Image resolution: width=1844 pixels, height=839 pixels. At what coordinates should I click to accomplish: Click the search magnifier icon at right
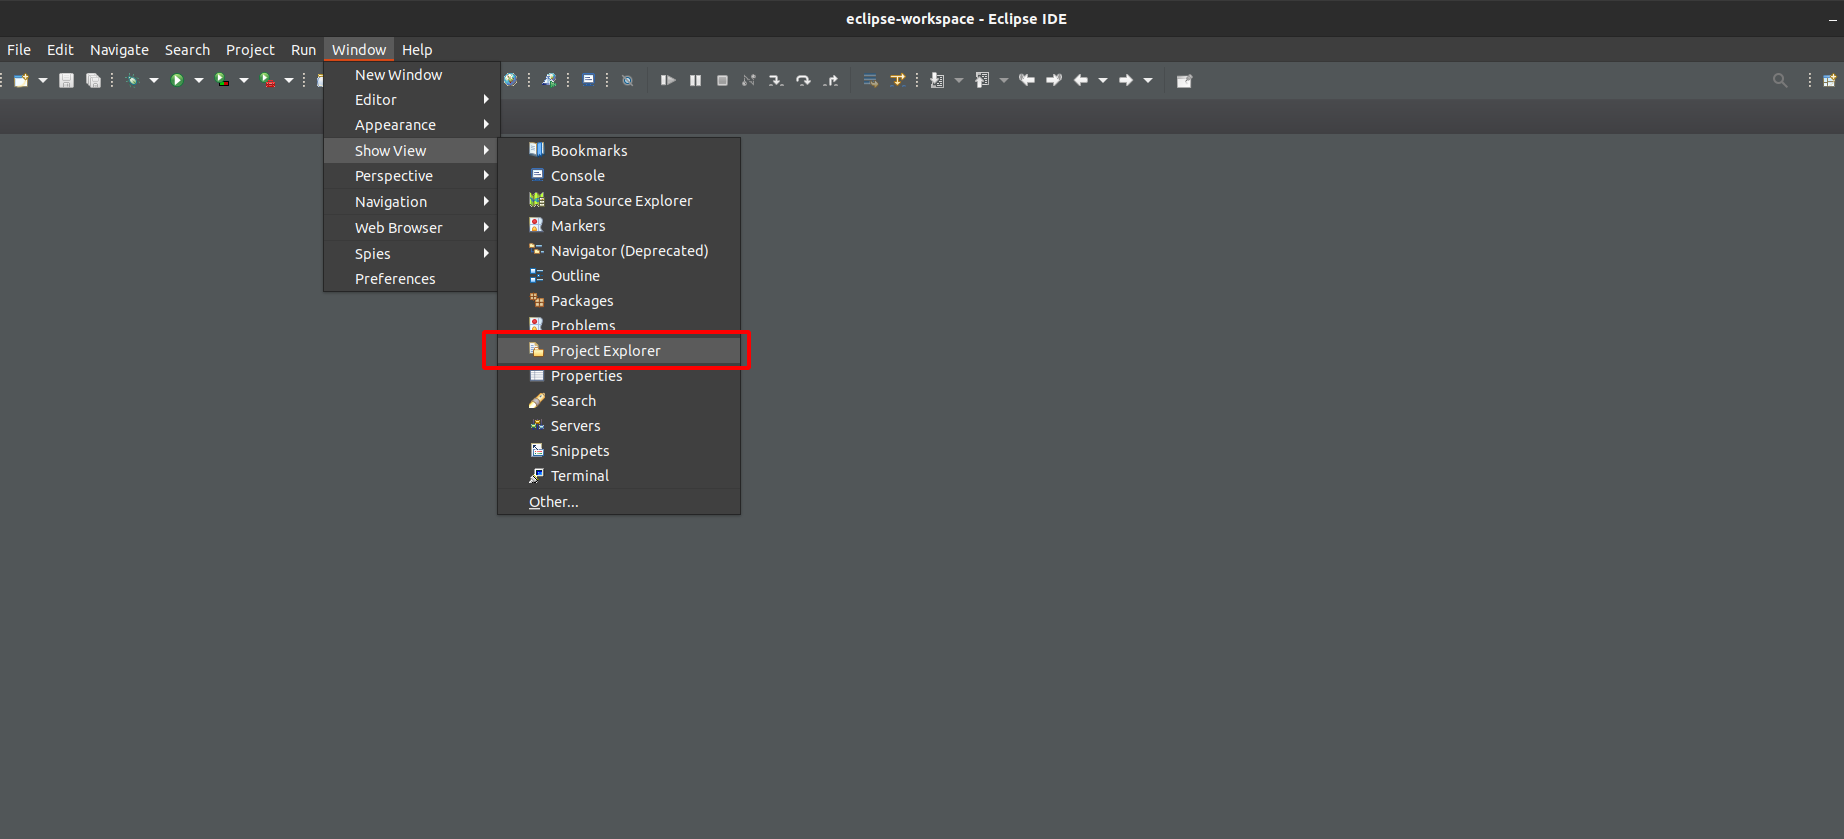(x=1780, y=80)
